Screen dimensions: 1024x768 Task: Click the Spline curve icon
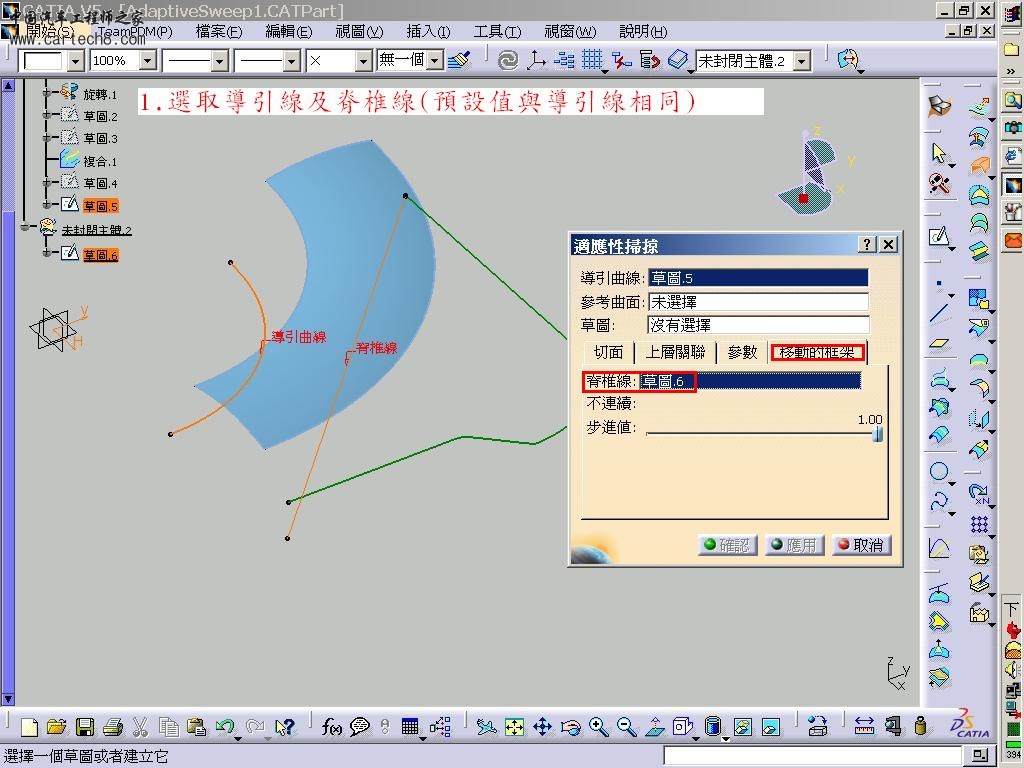click(x=939, y=500)
